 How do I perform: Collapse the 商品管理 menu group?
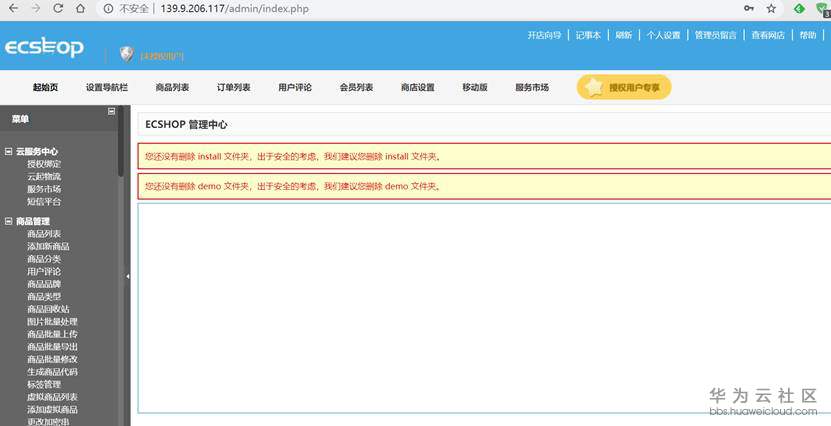8,221
